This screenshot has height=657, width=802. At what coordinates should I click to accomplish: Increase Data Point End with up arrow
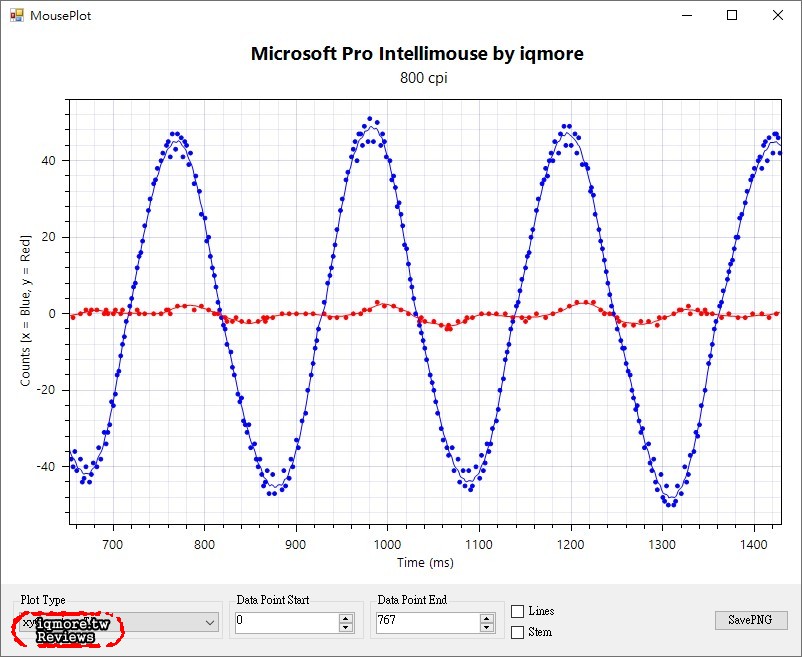(x=487, y=618)
